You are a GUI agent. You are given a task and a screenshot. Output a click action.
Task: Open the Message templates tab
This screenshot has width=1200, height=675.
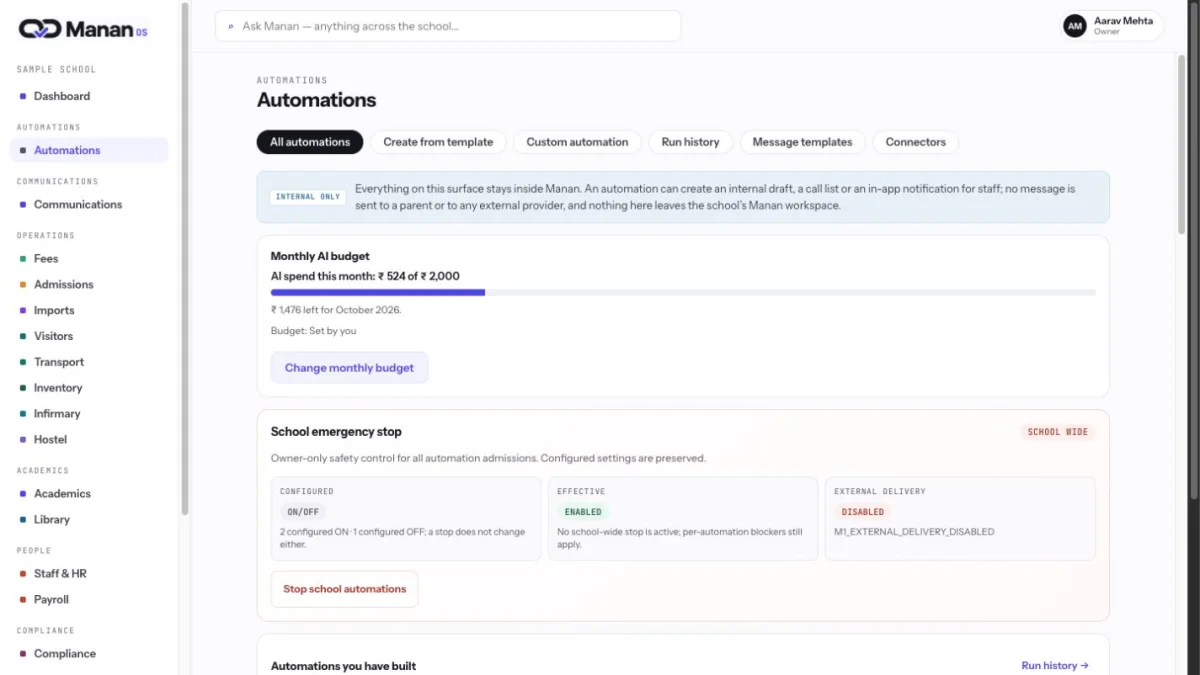pos(802,142)
